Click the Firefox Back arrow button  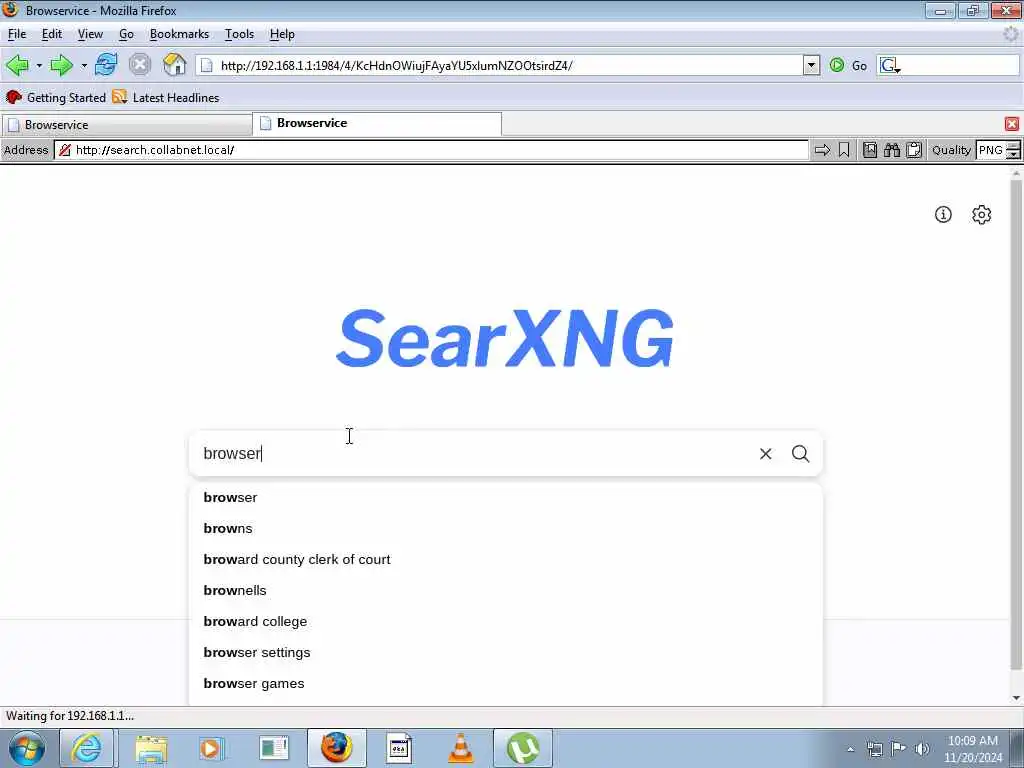click(17, 65)
